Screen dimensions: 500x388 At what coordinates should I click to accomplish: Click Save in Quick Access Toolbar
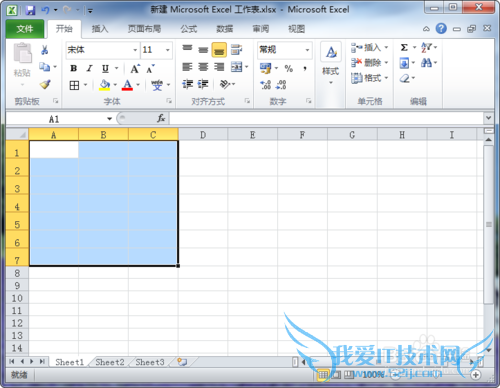(x=30, y=10)
